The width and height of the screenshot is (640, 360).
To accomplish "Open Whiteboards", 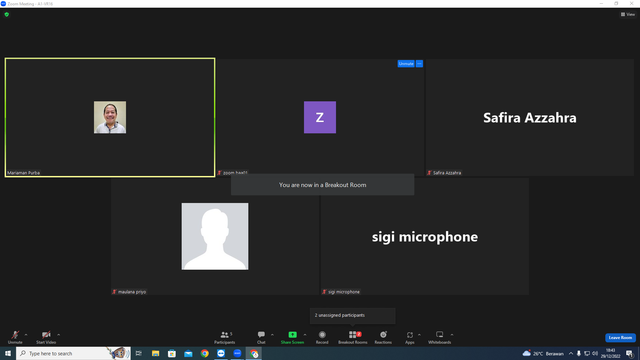I will (x=440, y=337).
